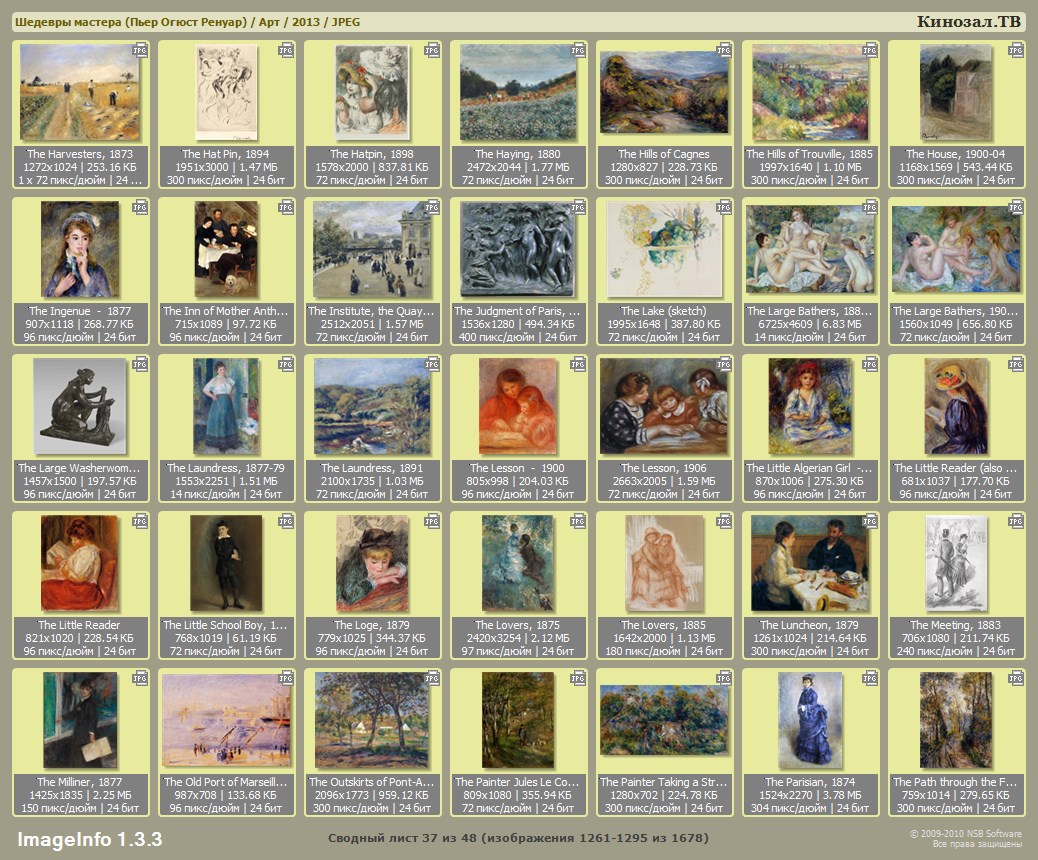Click the caption 'The House, 1900-04'
The width and height of the screenshot is (1038, 860).
point(955,154)
